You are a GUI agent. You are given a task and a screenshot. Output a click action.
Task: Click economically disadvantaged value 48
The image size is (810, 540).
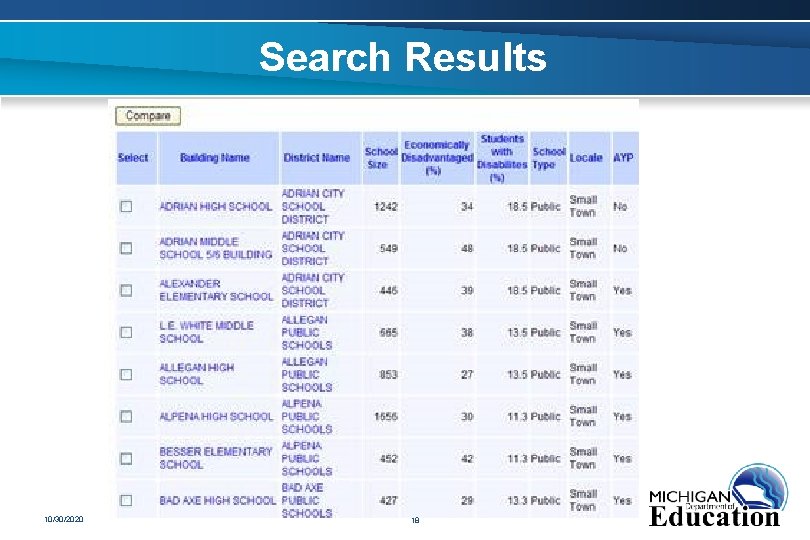[467, 249]
